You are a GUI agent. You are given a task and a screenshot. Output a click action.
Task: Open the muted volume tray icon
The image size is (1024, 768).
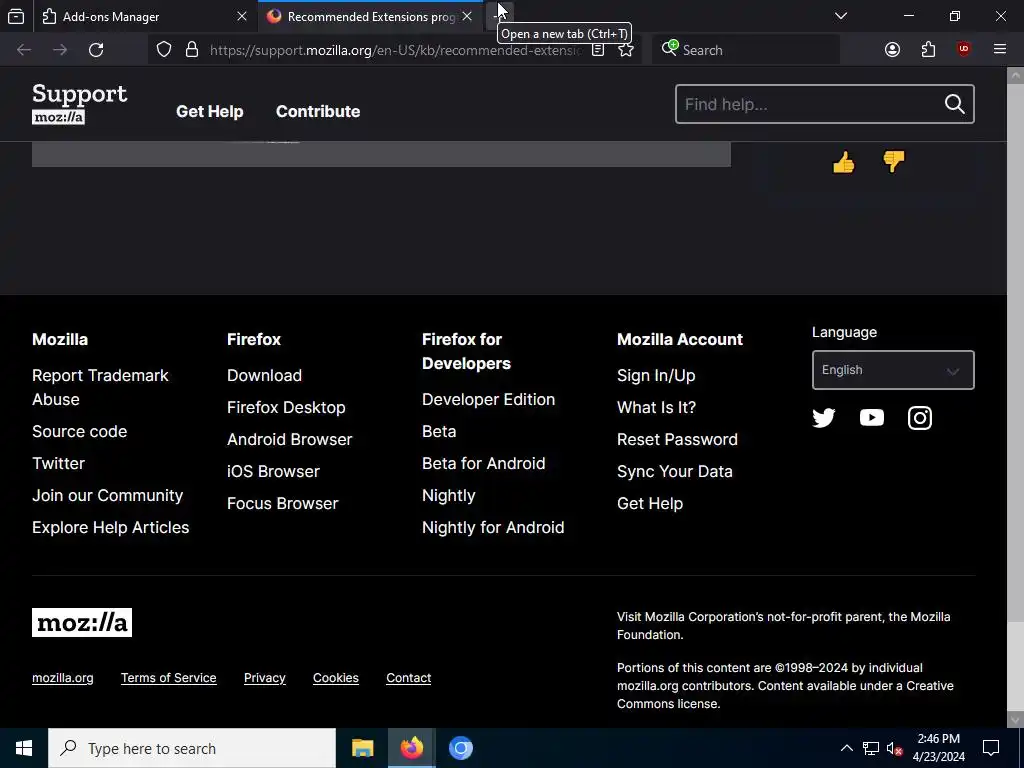pos(895,748)
